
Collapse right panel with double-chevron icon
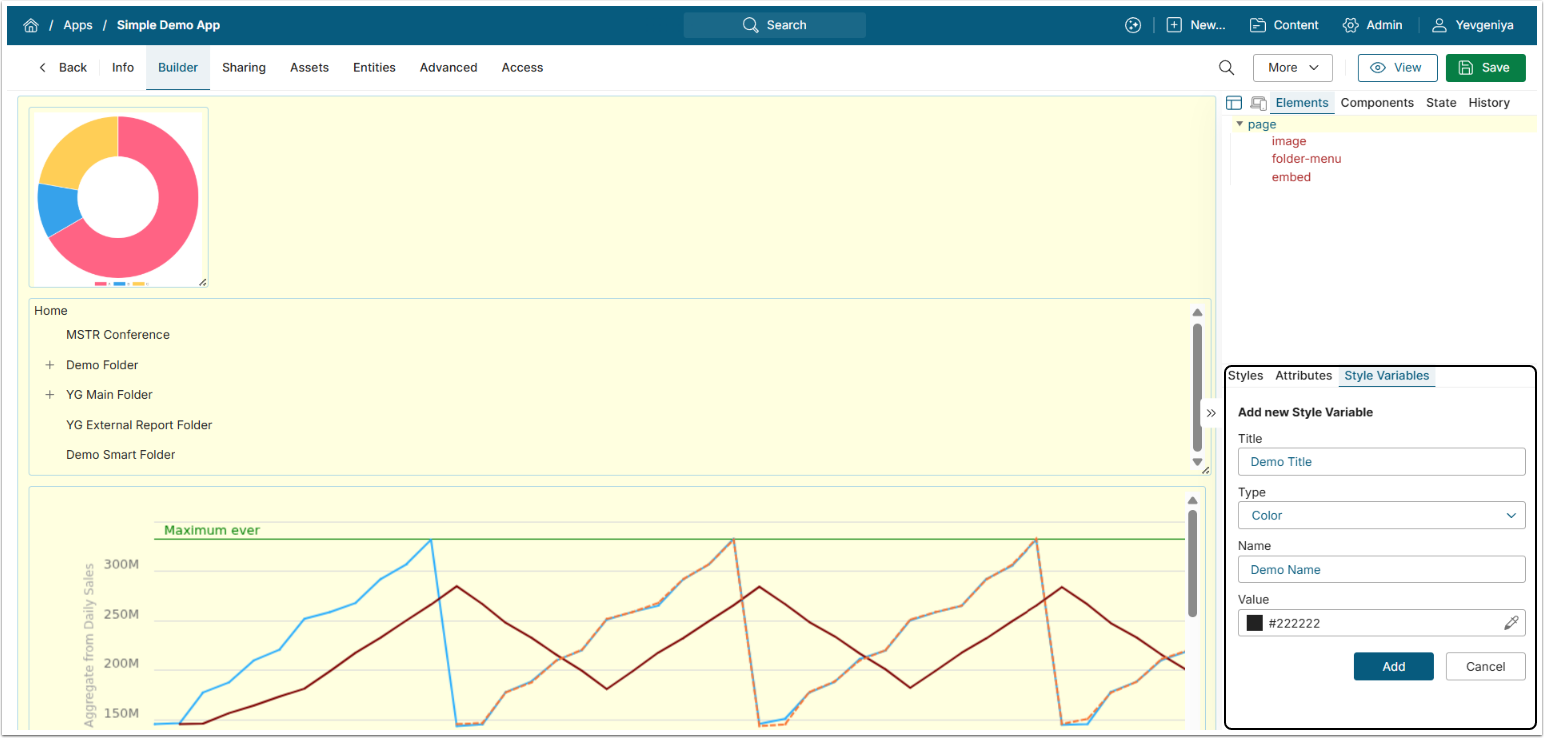click(x=1211, y=413)
